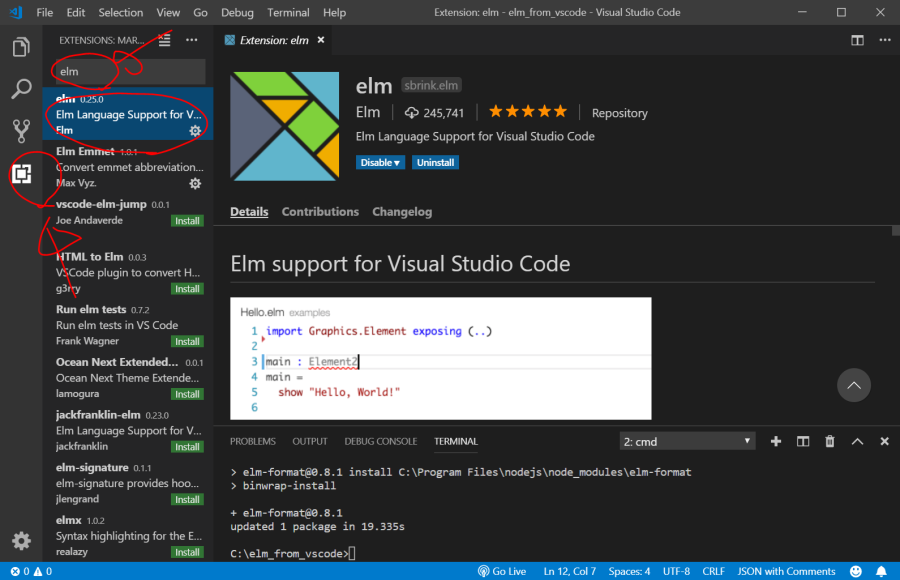Open the terminal selector dropdown '2: cmd'
The height and width of the screenshot is (580, 900).
687,441
